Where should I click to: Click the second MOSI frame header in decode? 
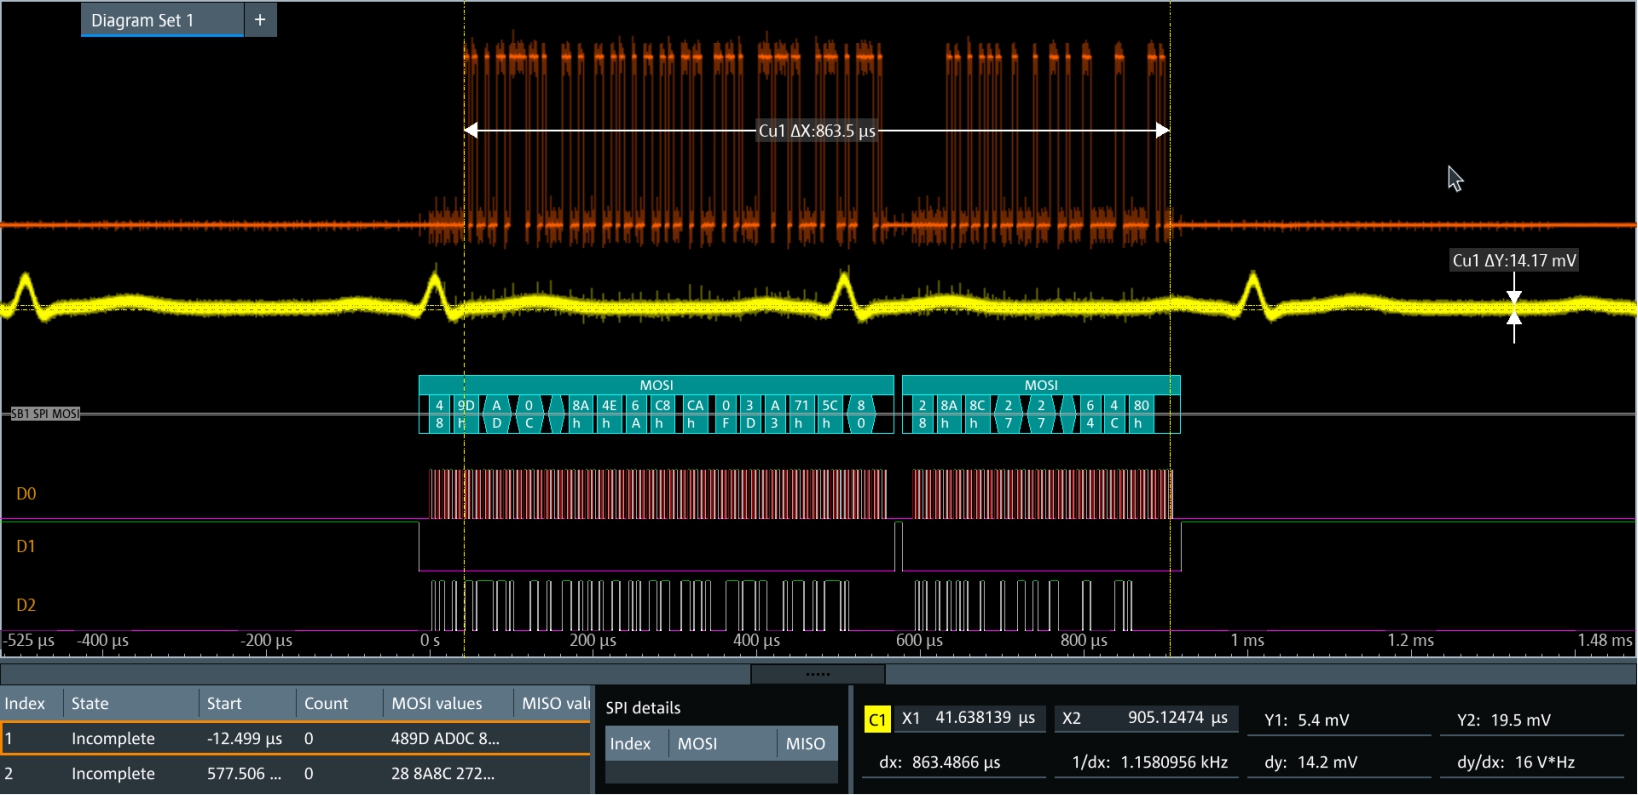(x=1040, y=385)
